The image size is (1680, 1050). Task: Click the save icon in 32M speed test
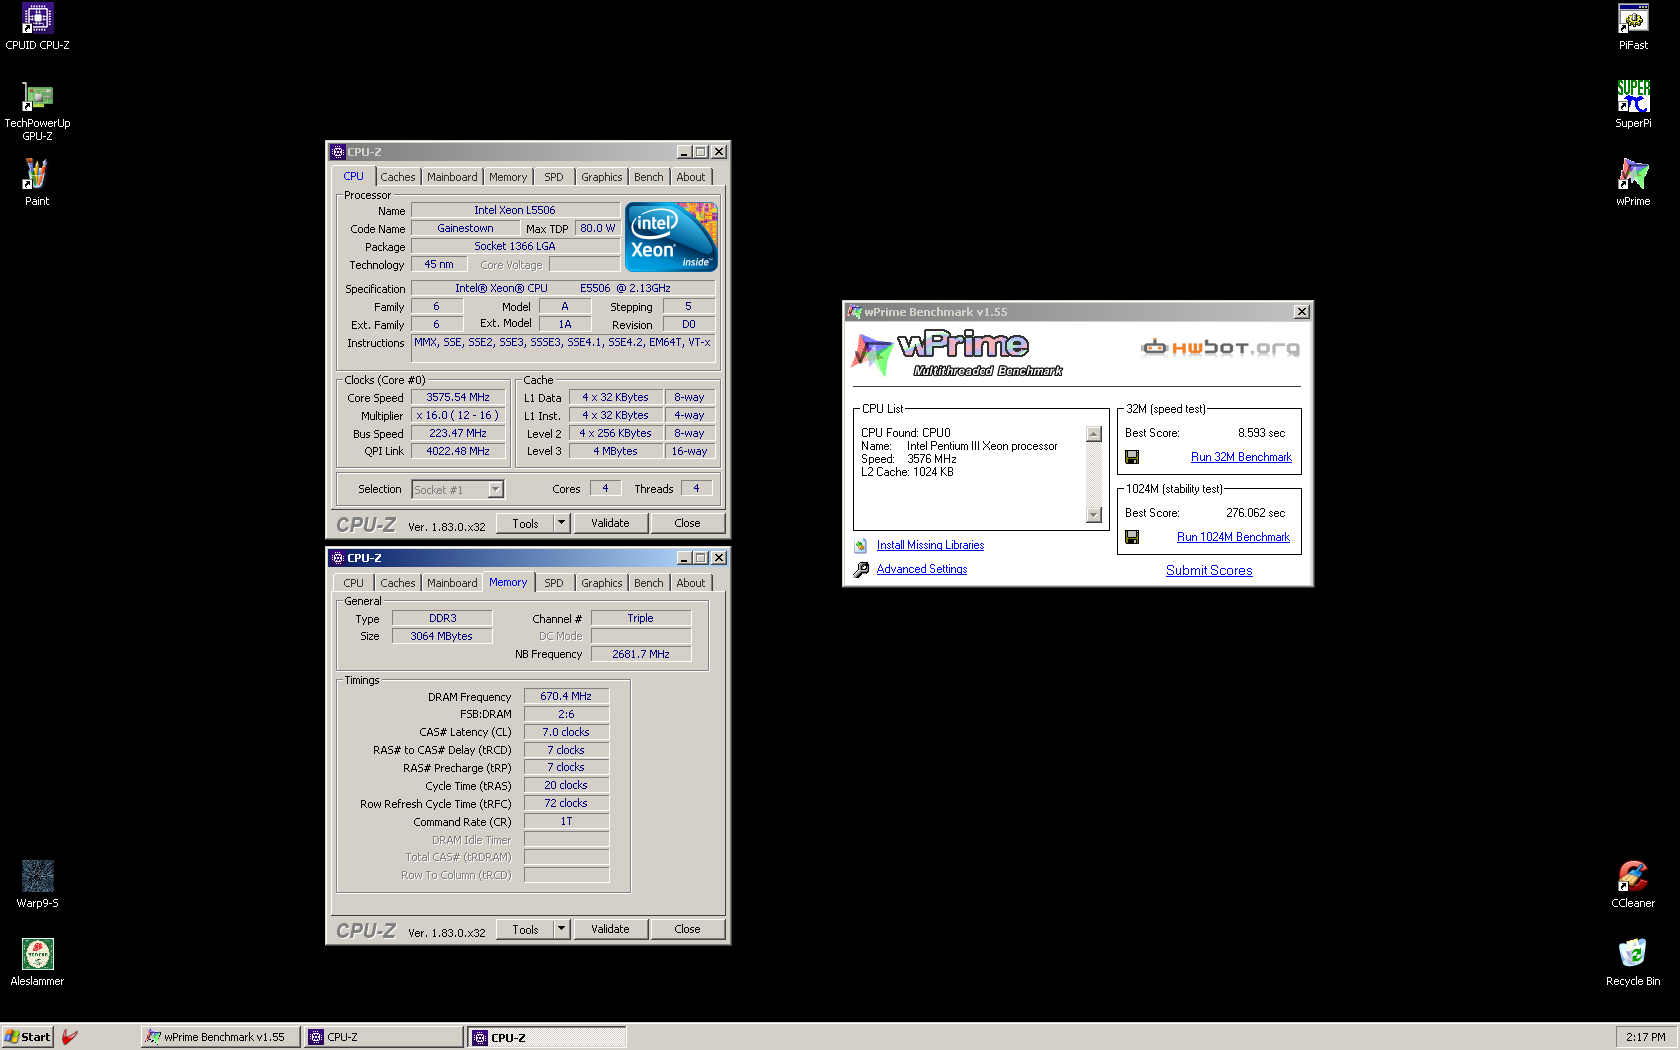click(x=1132, y=457)
